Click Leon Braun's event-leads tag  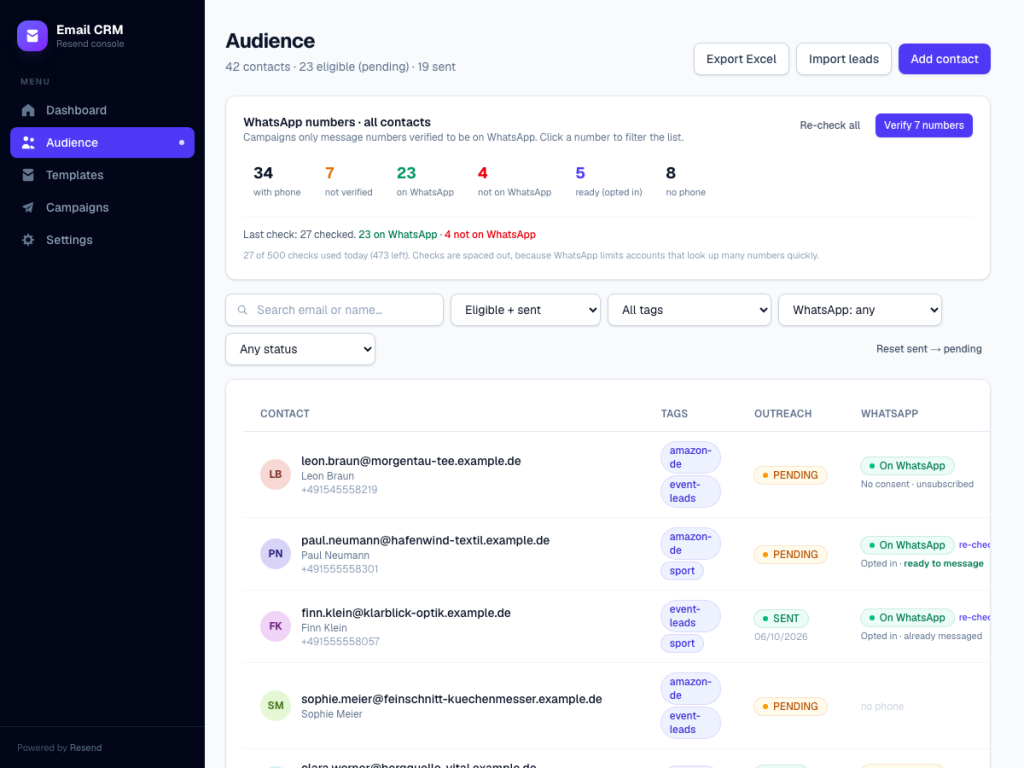690,491
